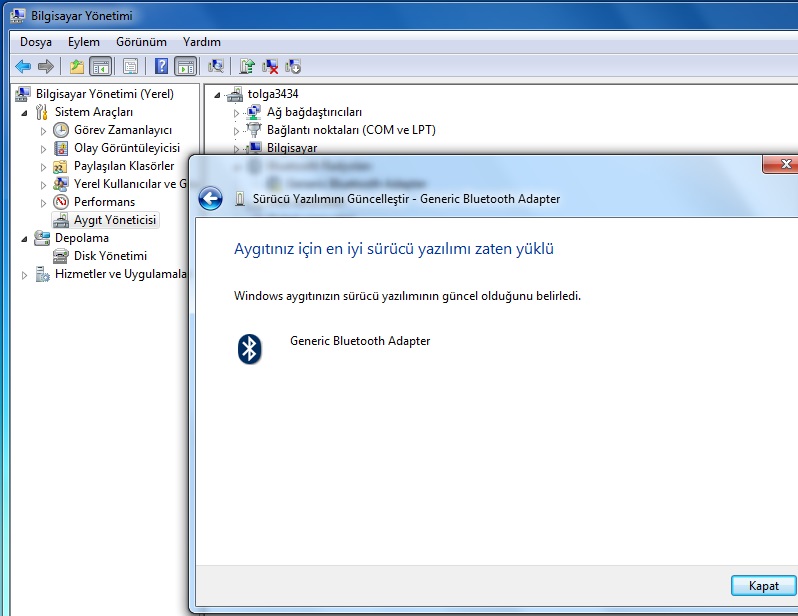798x616 pixels.
Task: Click the Performans gauge icon
Action: 61,202
